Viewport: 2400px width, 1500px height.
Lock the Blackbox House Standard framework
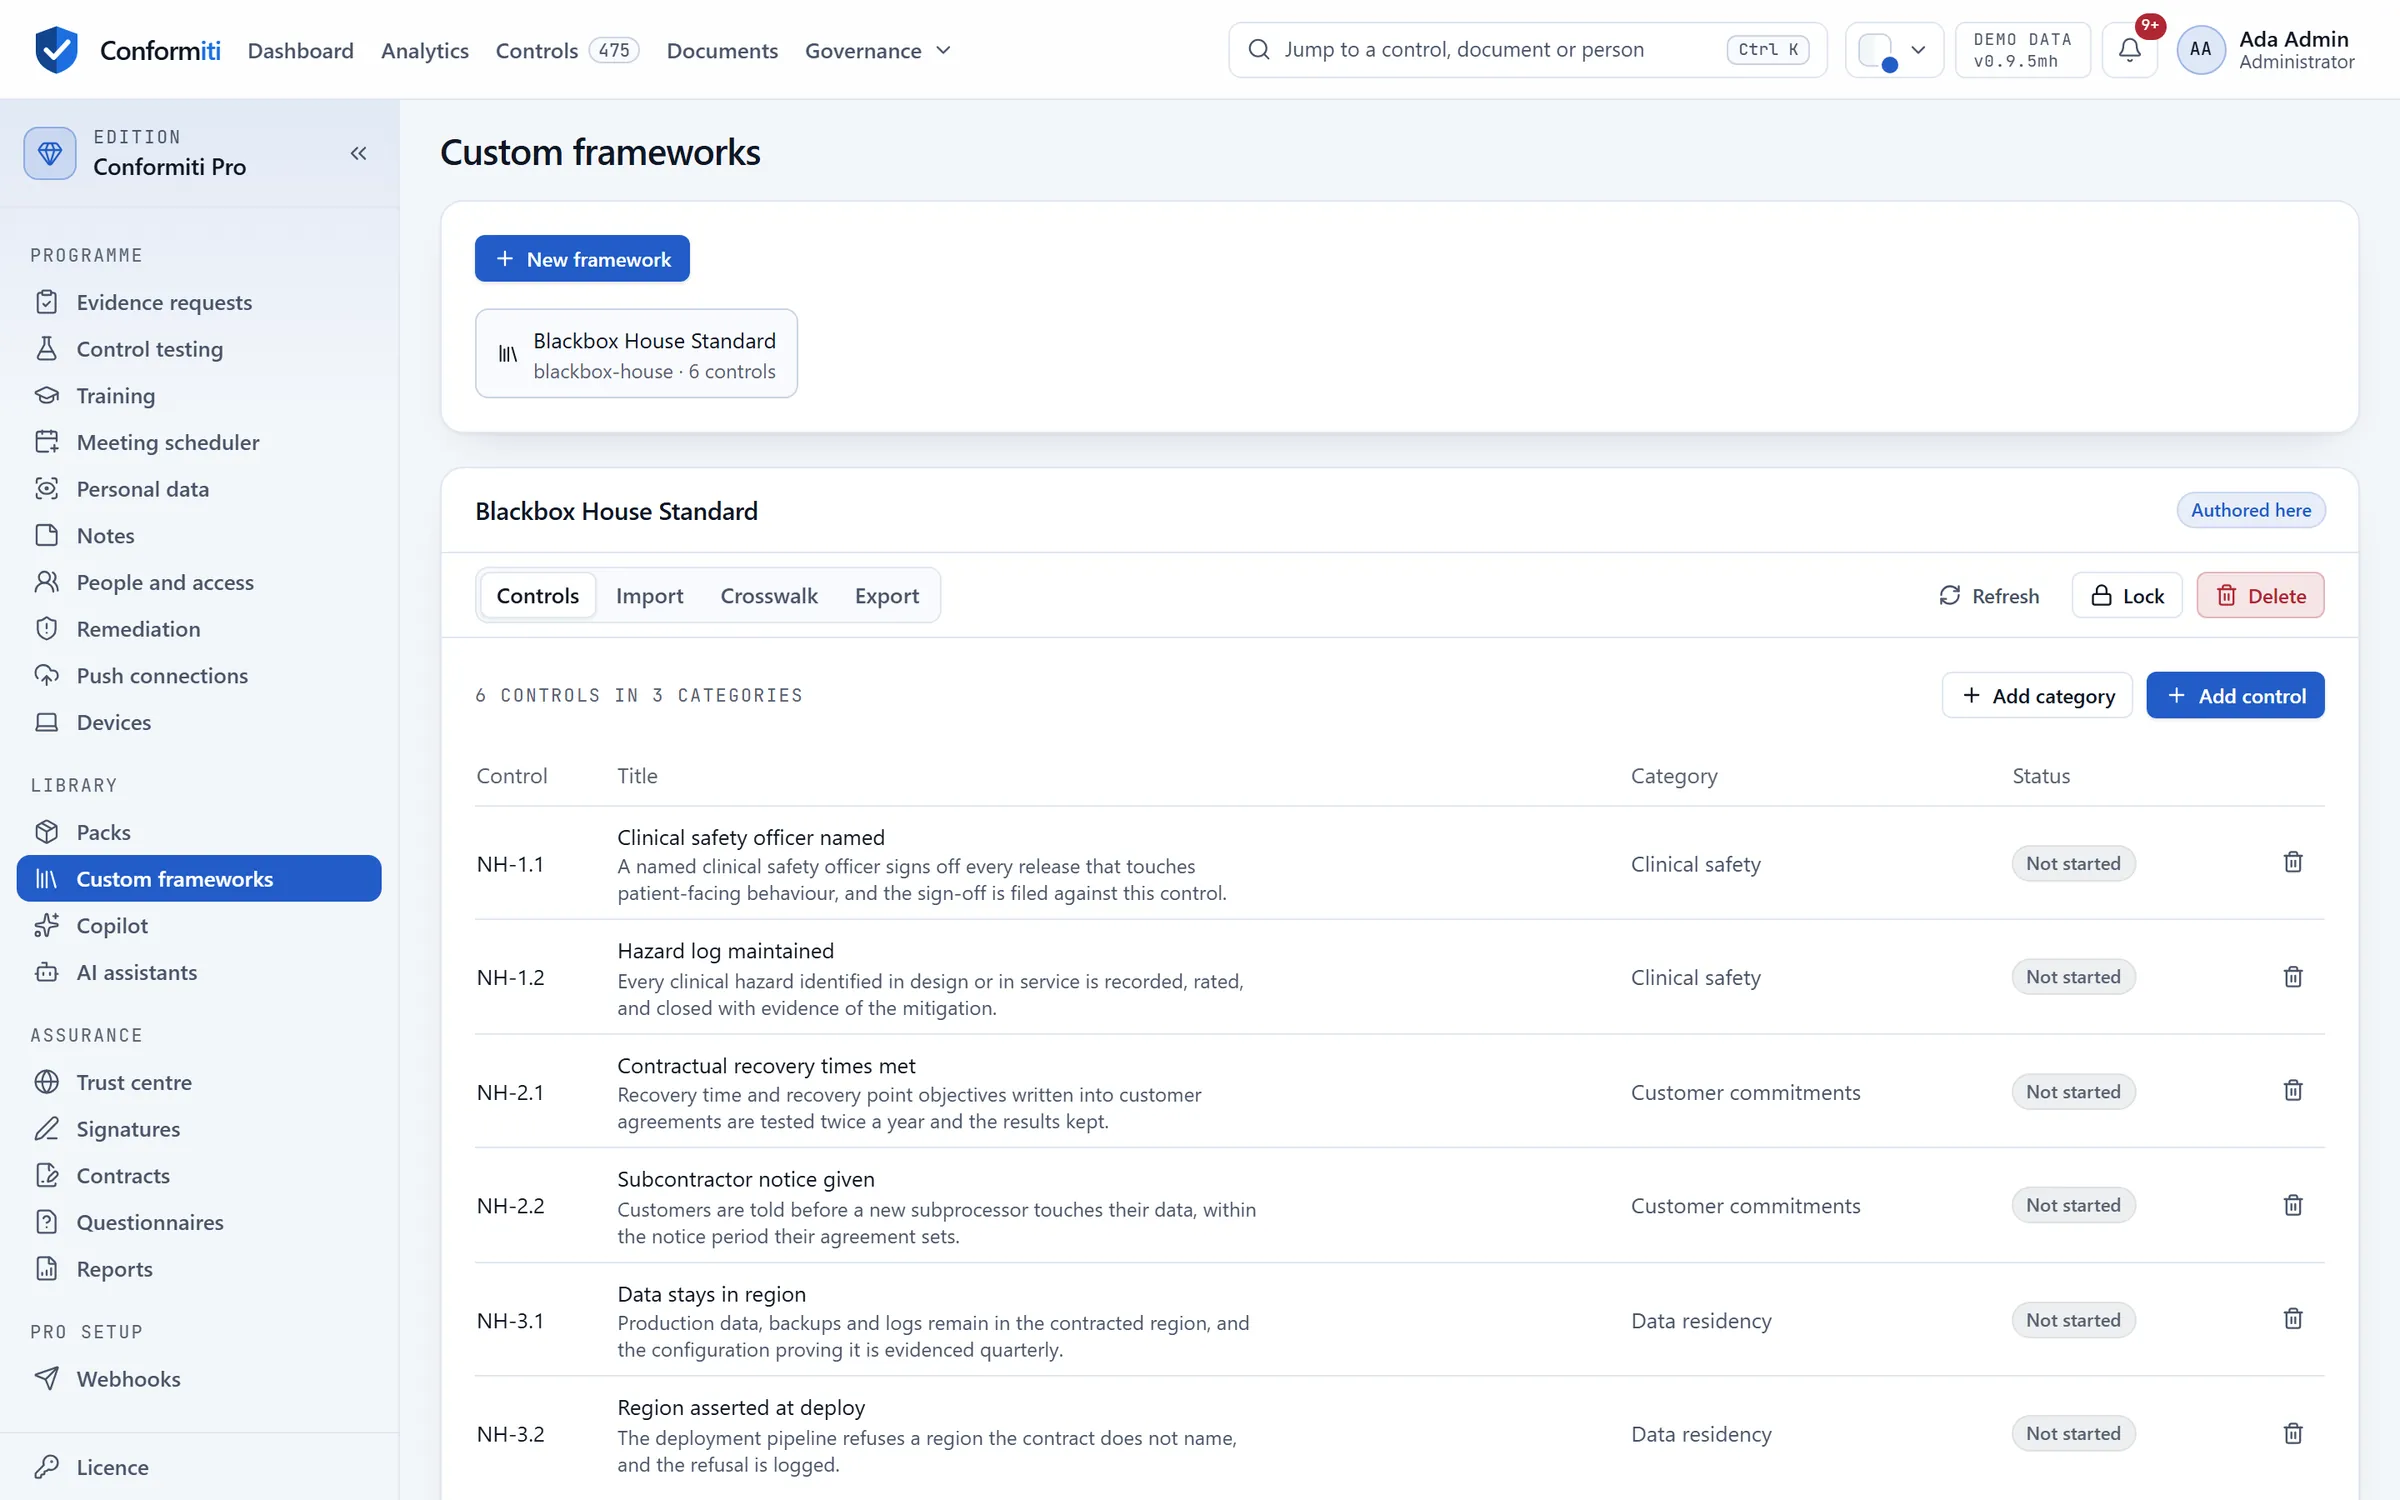pyautogui.click(x=2127, y=596)
